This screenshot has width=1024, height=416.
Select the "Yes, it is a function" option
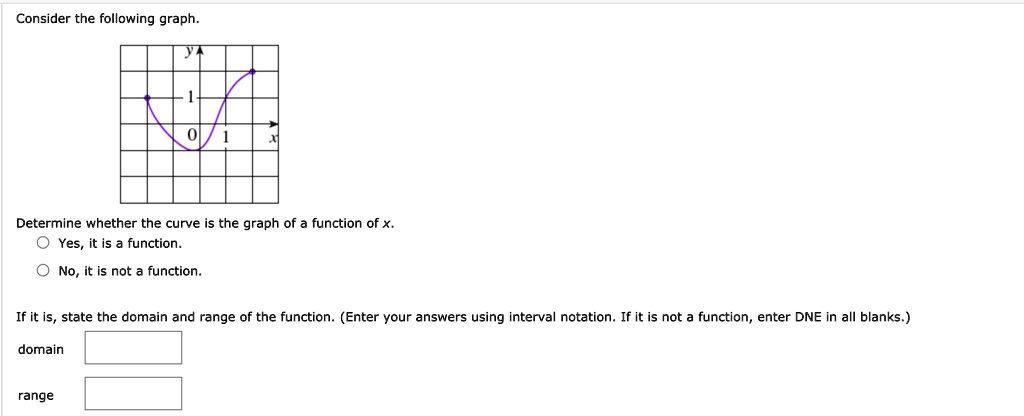43,243
